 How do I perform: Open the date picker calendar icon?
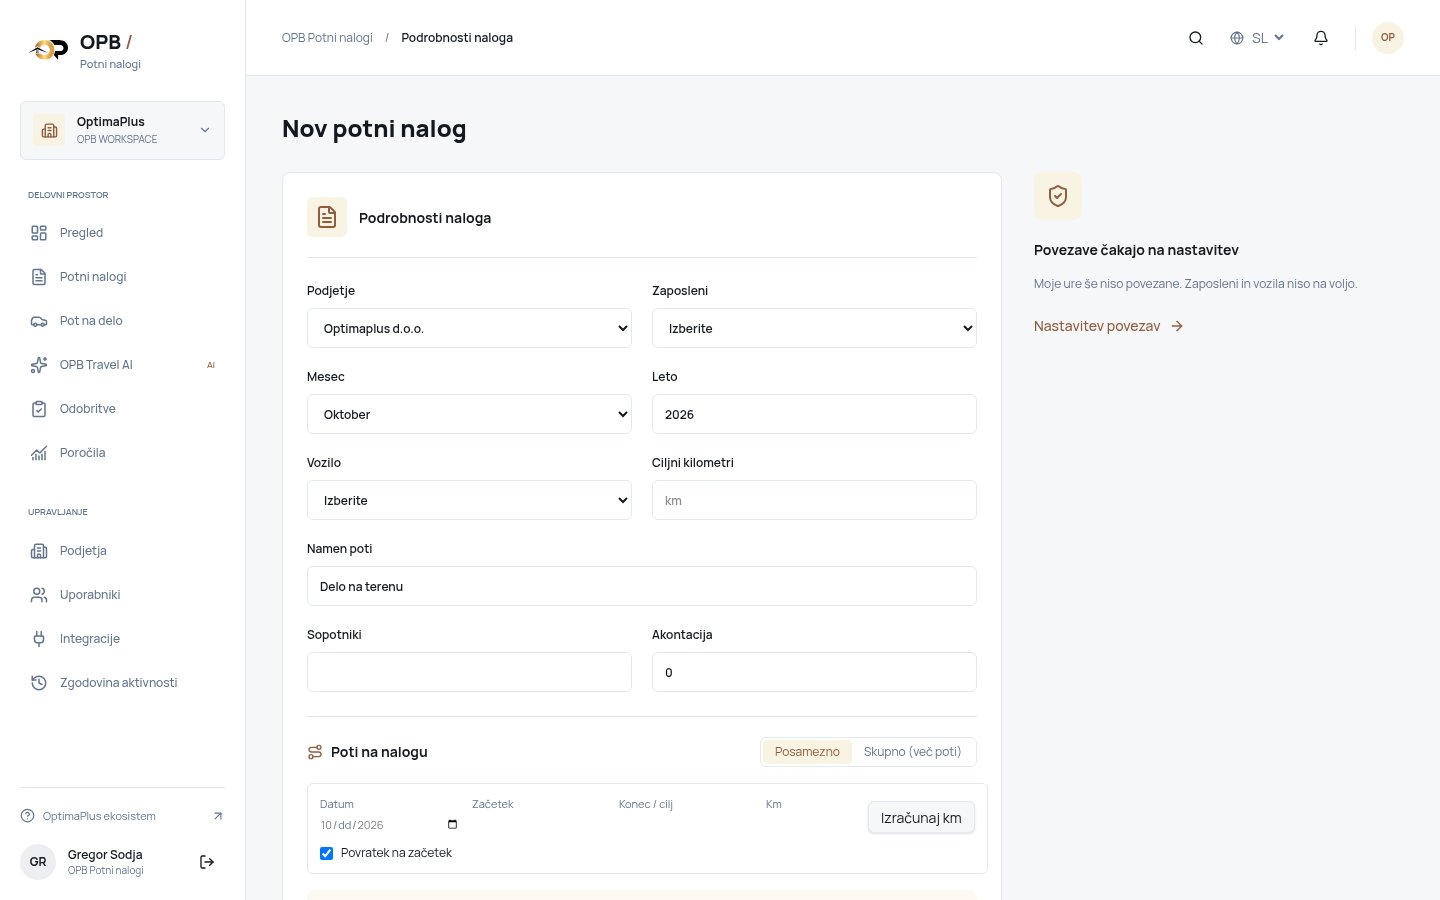452,825
